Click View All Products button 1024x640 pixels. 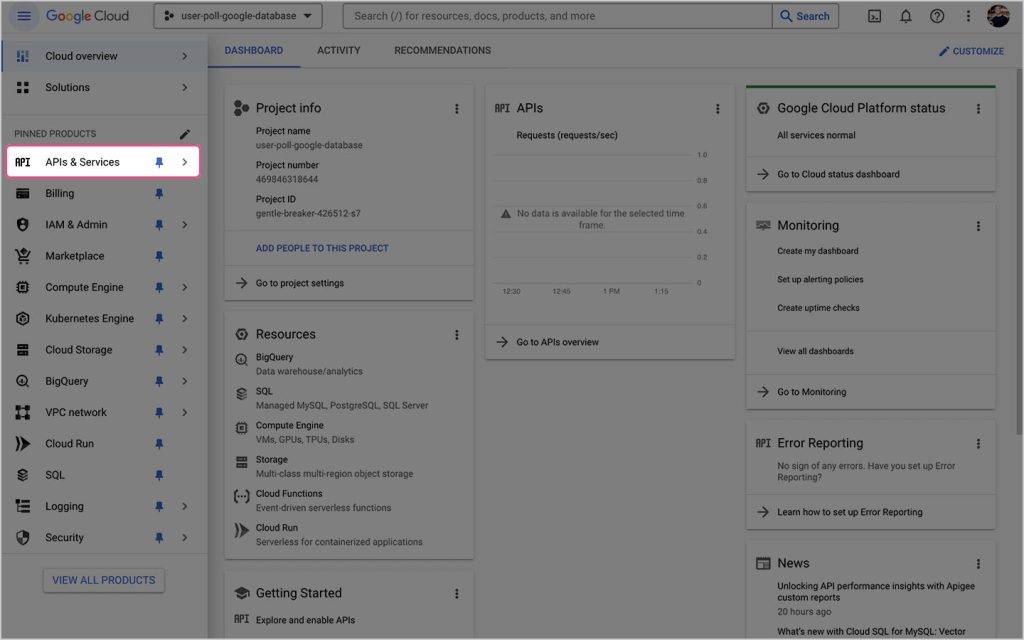[x=104, y=580]
